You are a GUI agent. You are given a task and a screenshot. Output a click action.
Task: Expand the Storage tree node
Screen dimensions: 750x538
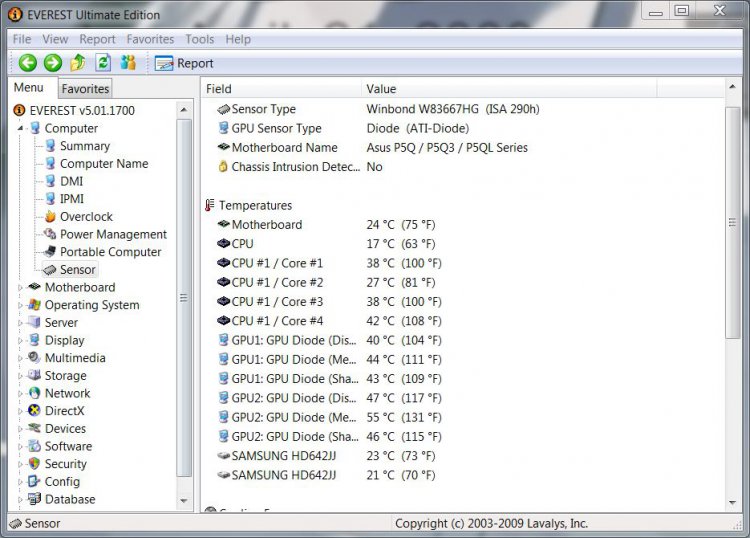(x=20, y=376)
